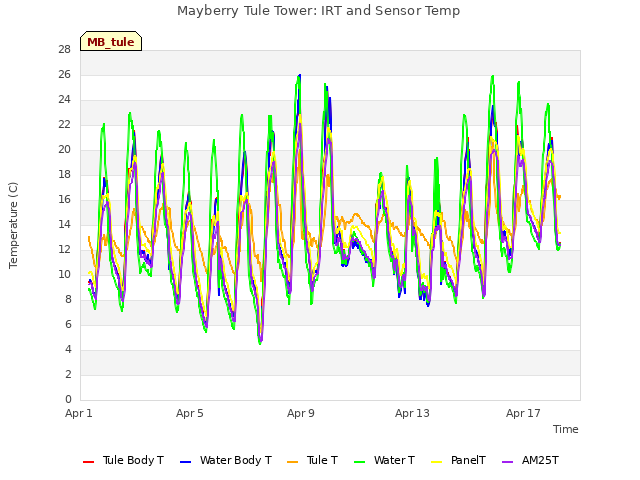Click the yellow PanelT legend swatch
Screen dimensions: 640x480
tap(436, 462)
